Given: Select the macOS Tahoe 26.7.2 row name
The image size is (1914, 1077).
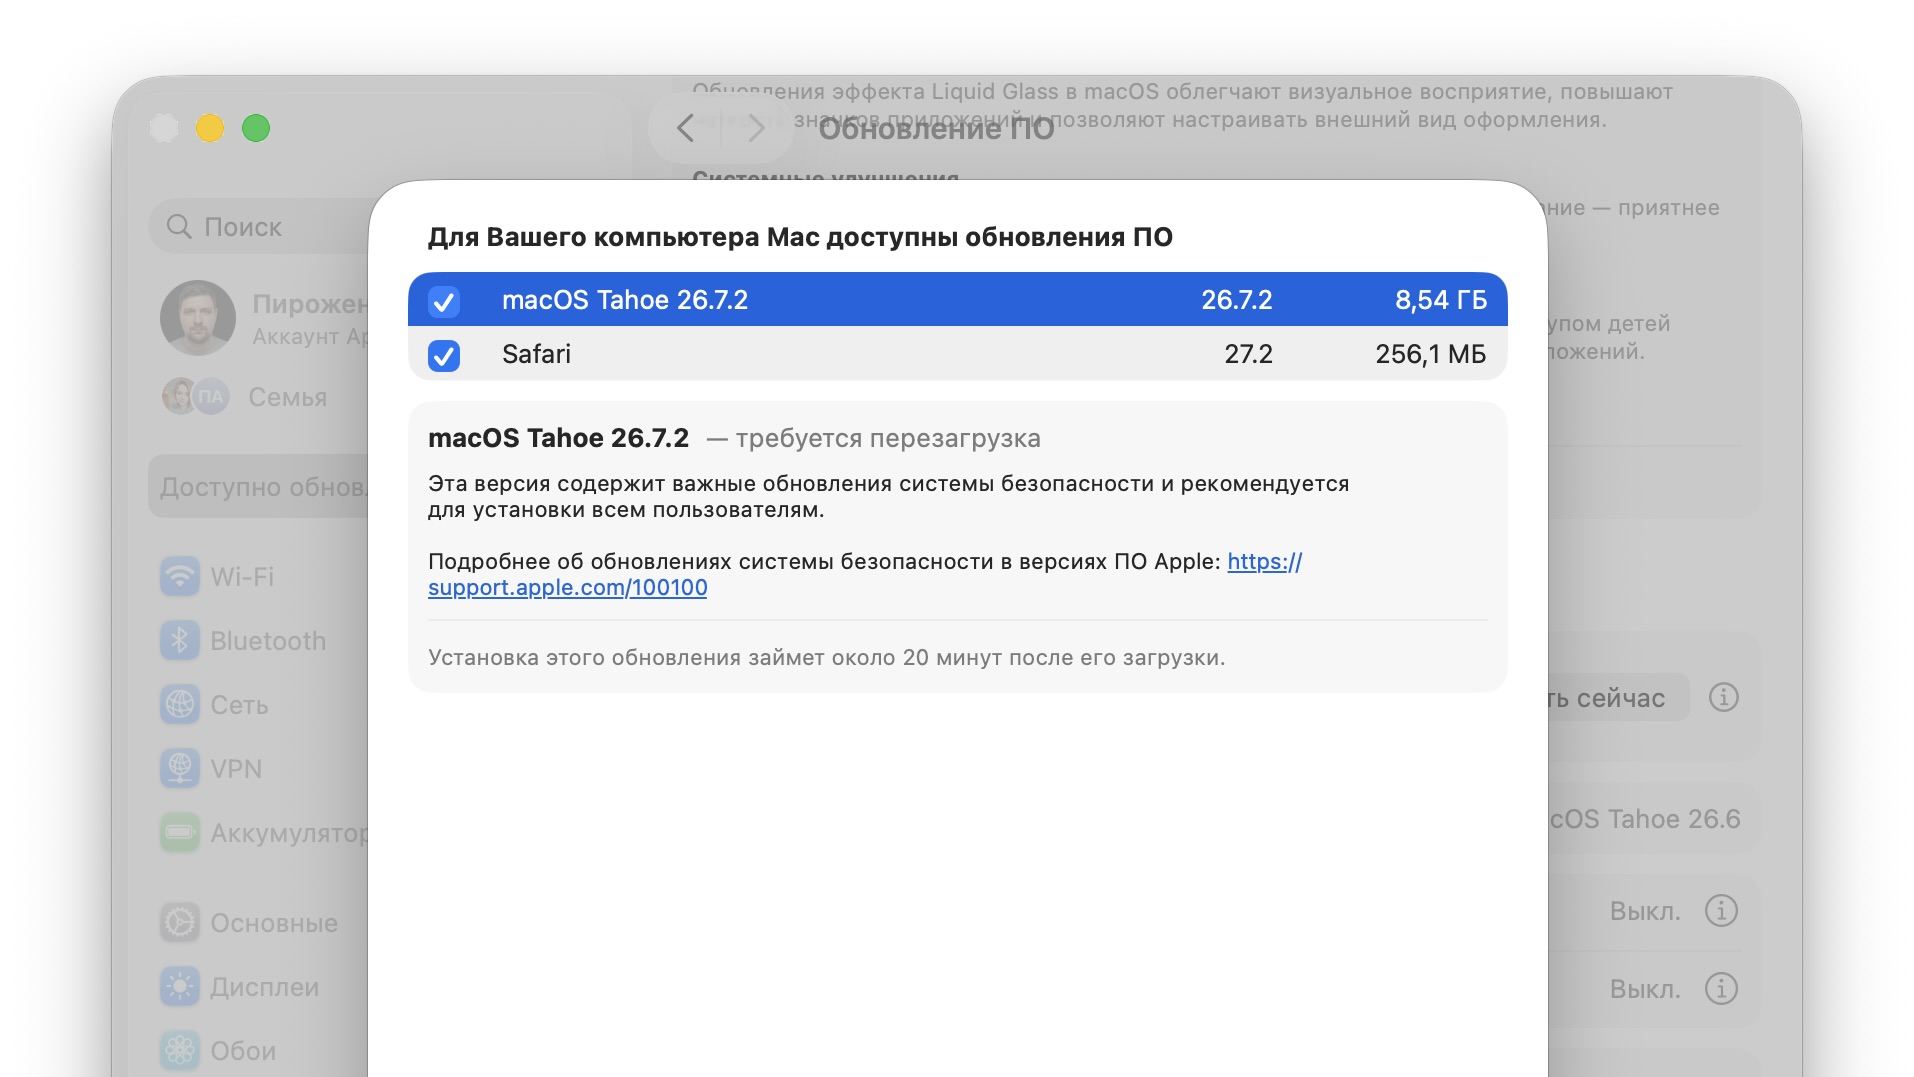Looking at the screenshot, I should point(625,300).
